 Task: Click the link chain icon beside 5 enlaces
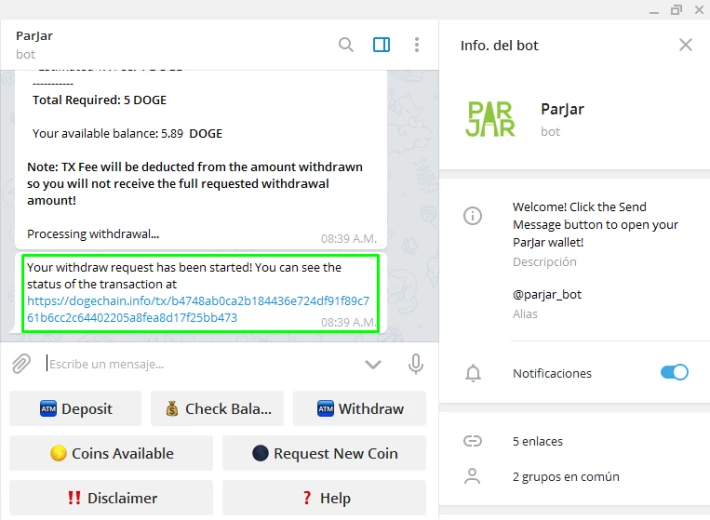(472, 441)
